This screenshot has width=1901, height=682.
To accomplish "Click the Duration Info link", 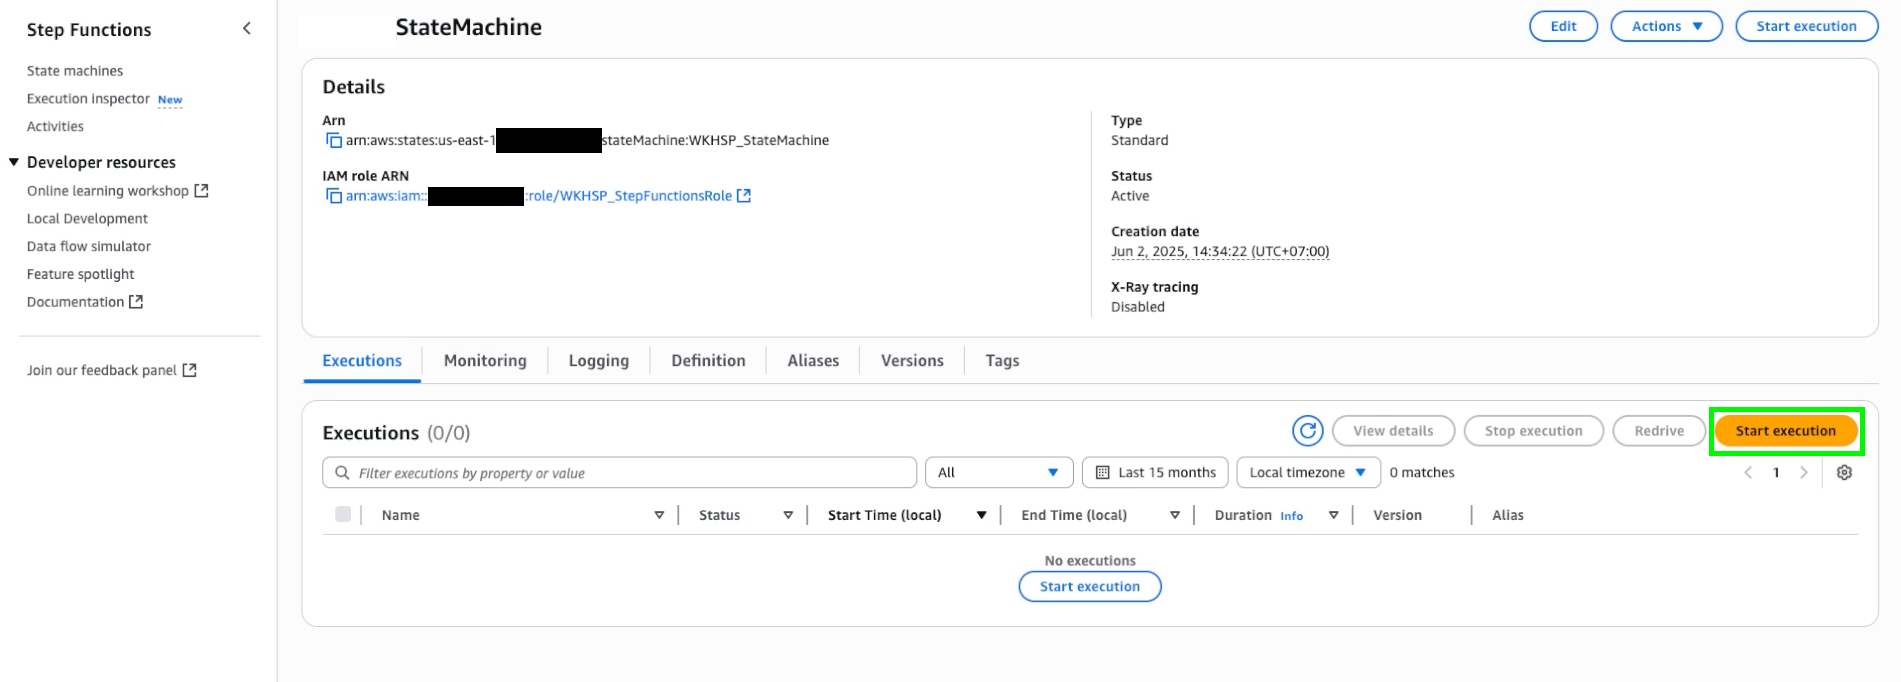I will point(1291,516).
